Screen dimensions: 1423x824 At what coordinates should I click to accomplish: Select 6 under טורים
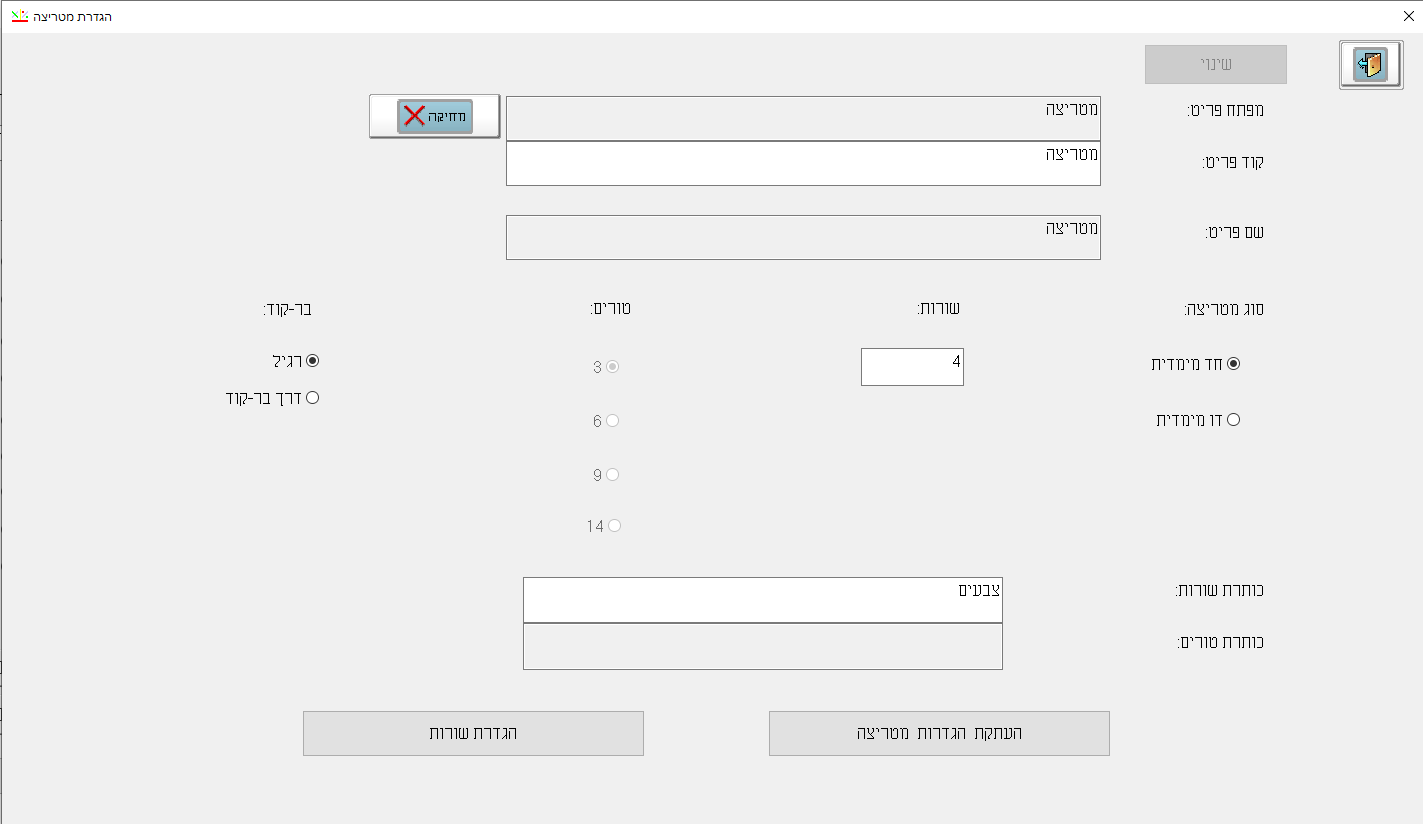pyautogui.click(x=613, y=421)
